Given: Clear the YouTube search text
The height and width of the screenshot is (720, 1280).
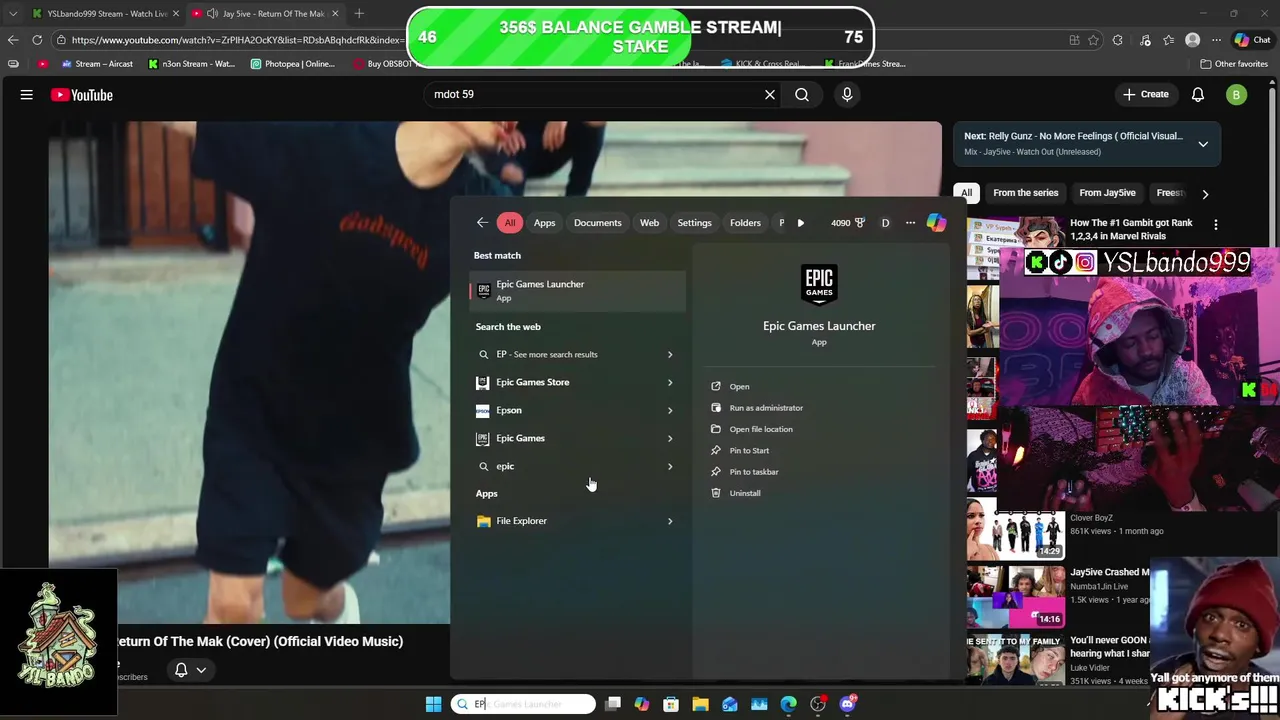Looking at the screenshot, I should [x=770, y=94].
